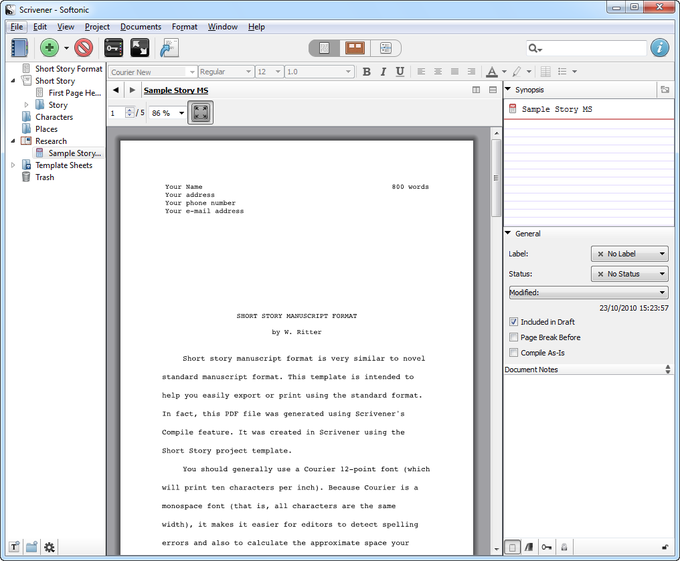The height and width of the screenshot is (561, 680).
Task: Collapse the Research folder
Action: [x=13, y=141]
